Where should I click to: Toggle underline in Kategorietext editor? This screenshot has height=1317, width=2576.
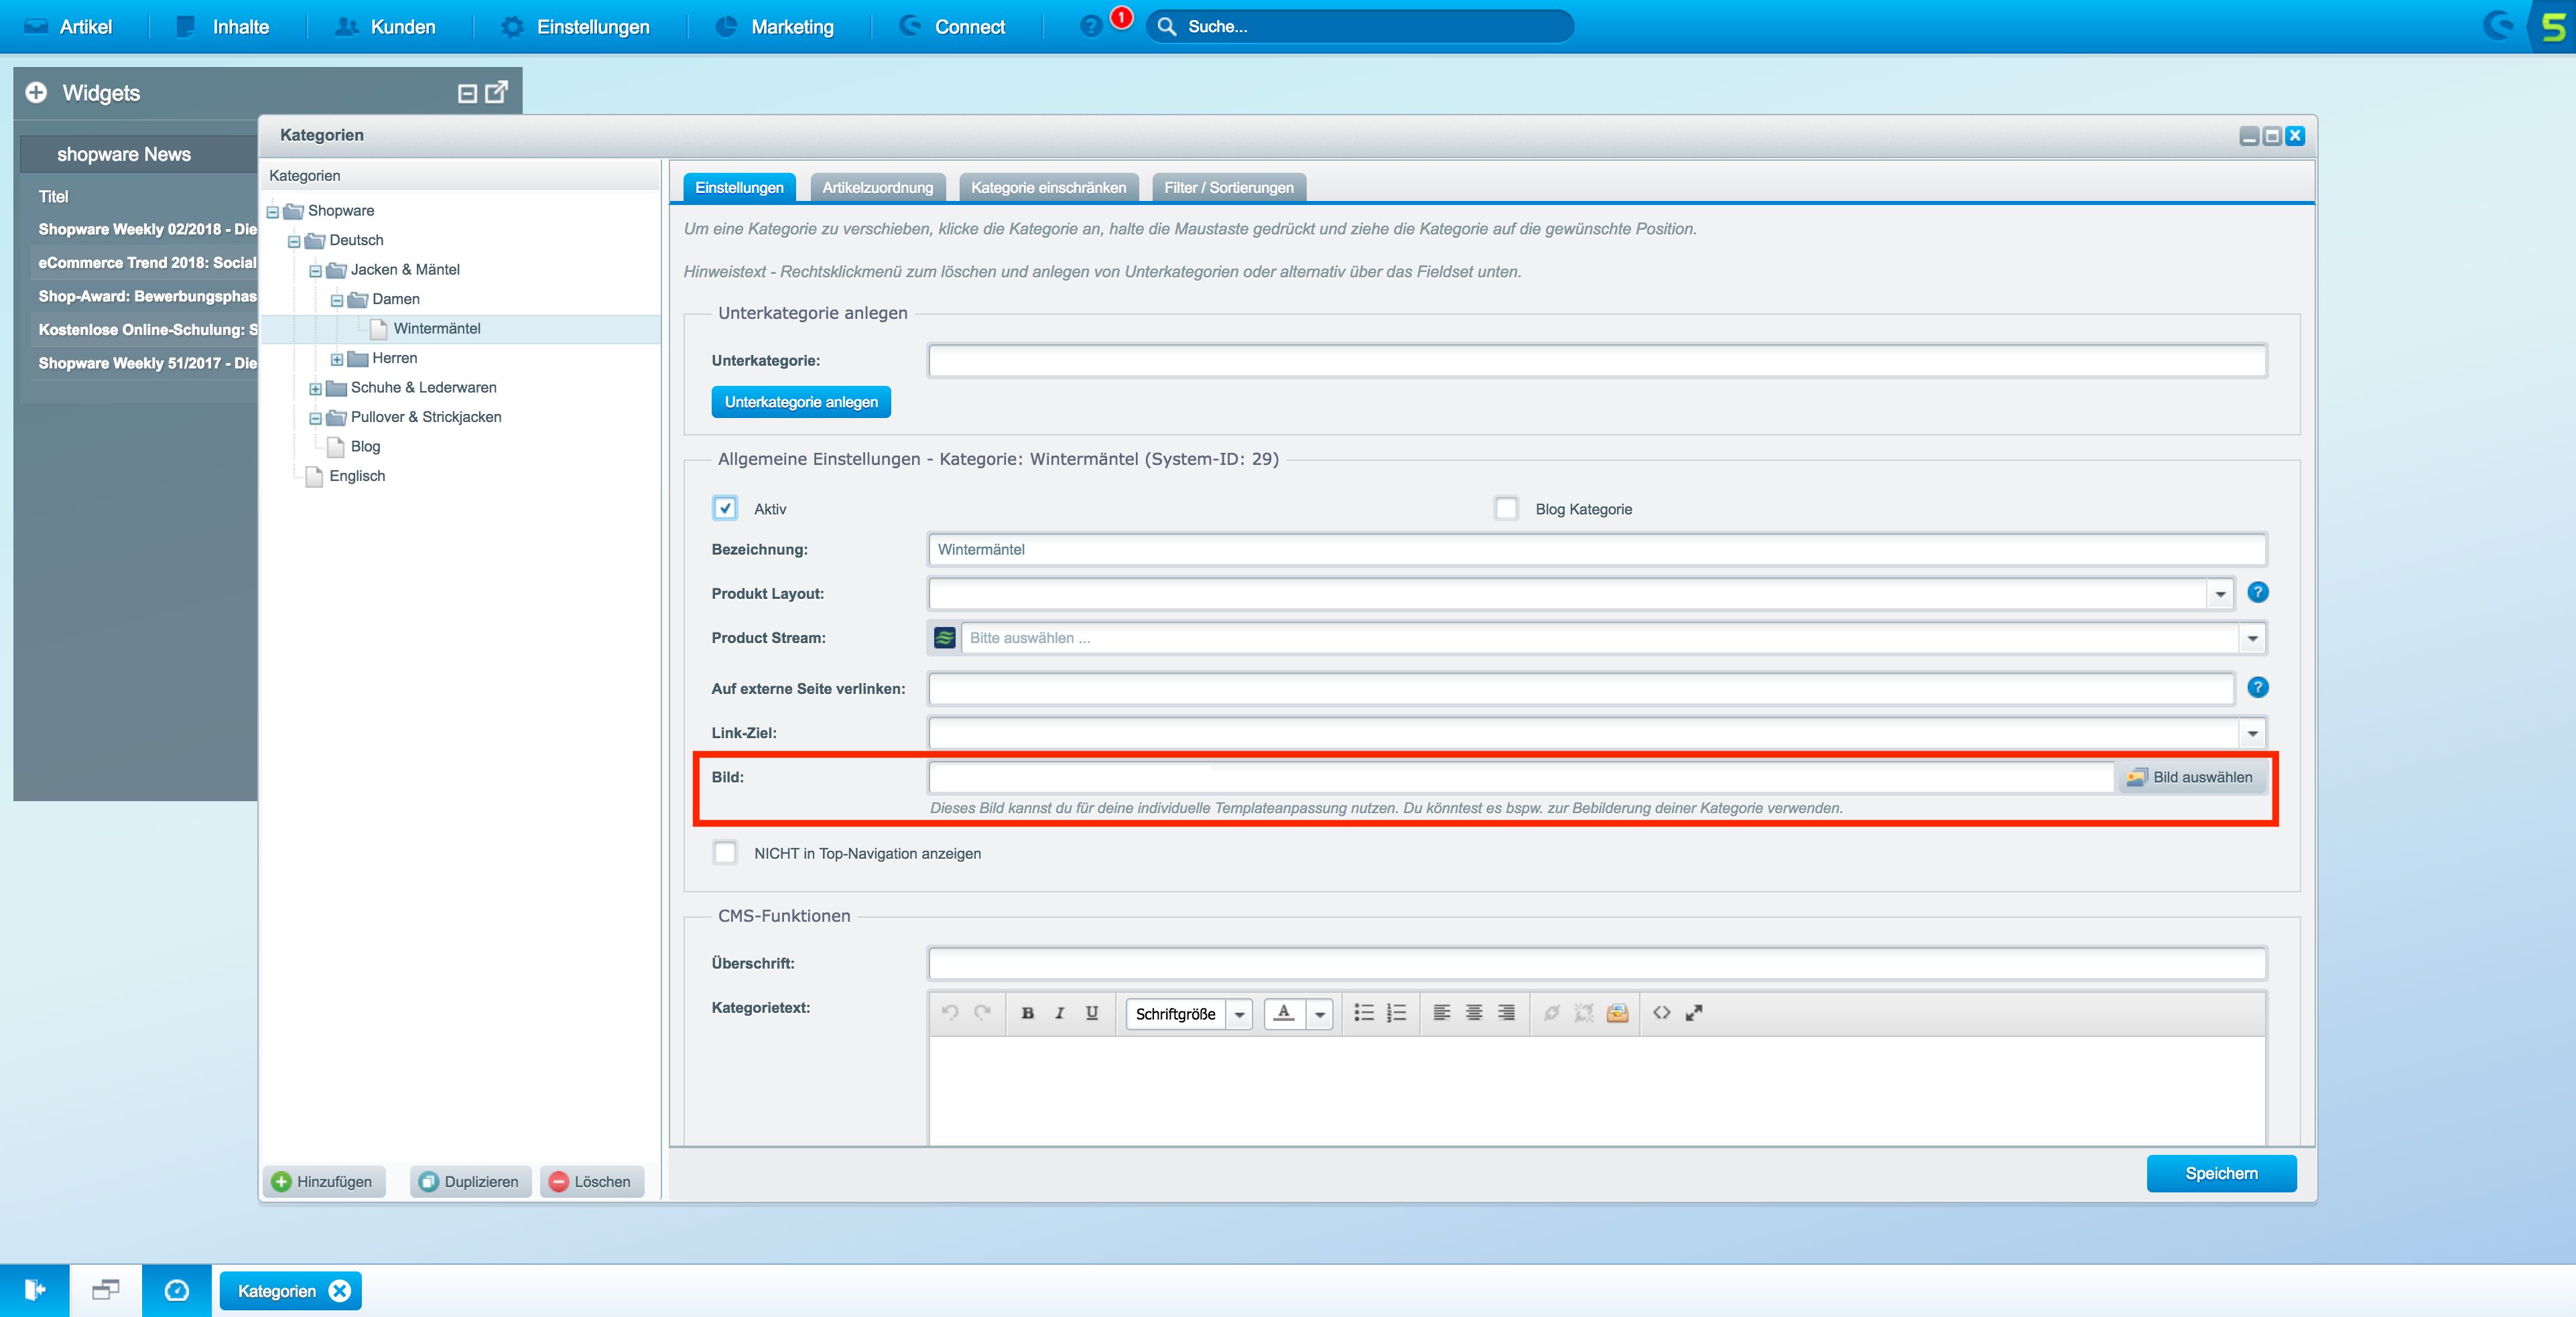[1092, 1012]
